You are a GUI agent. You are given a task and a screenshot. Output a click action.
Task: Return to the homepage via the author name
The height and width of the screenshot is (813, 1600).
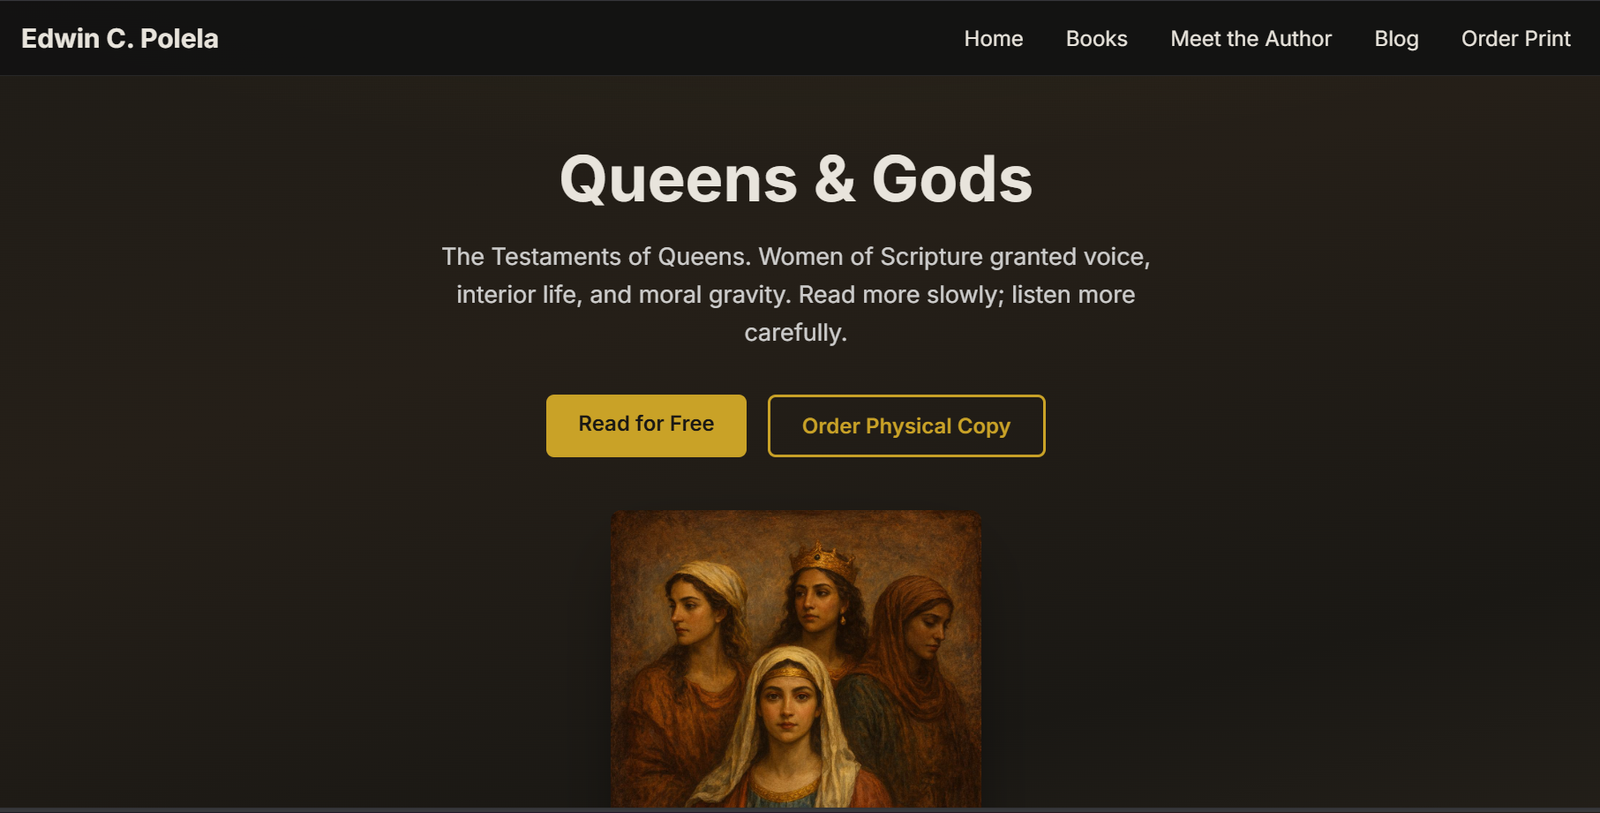pyautogui.click(x=120, y=38)
